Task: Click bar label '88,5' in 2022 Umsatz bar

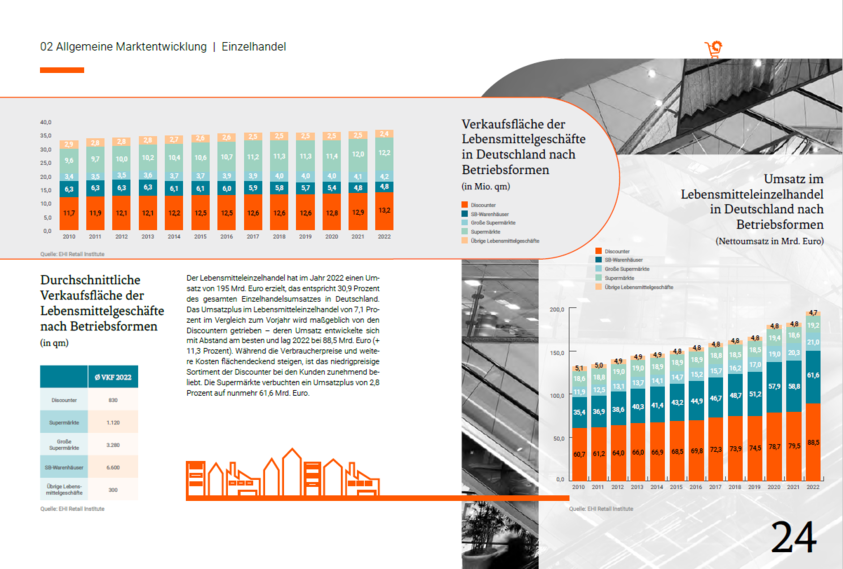Action: click(x=813, y=443)
